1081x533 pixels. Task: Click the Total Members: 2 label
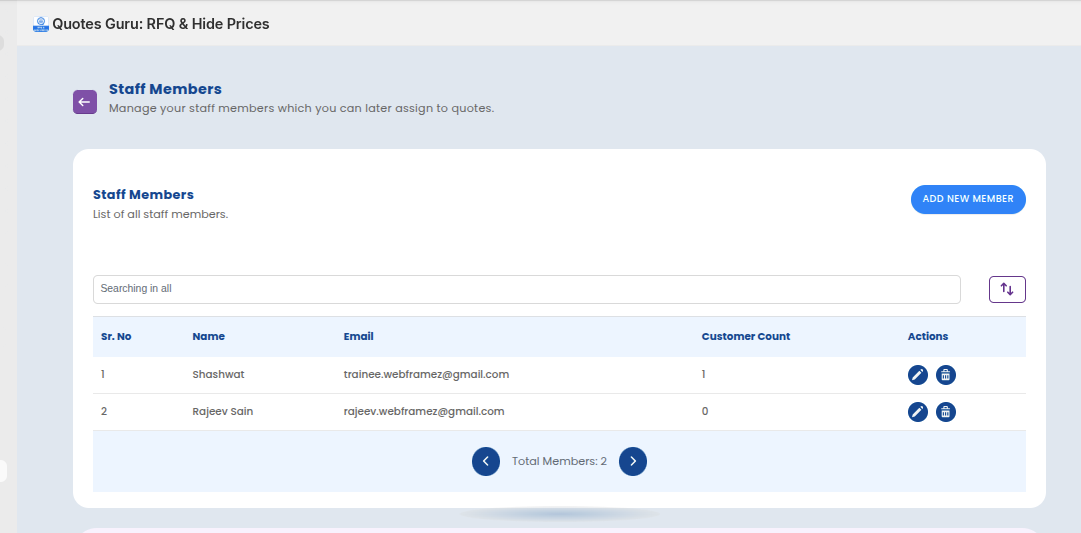[559, 462]
